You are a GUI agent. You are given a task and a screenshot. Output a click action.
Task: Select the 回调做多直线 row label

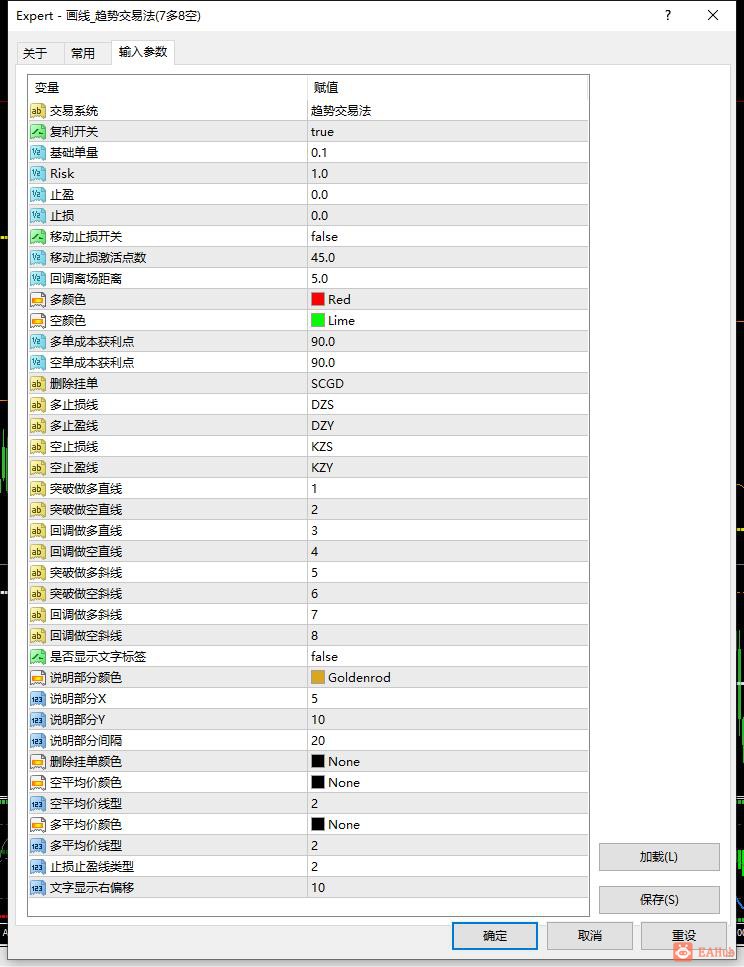pos(86,531)
